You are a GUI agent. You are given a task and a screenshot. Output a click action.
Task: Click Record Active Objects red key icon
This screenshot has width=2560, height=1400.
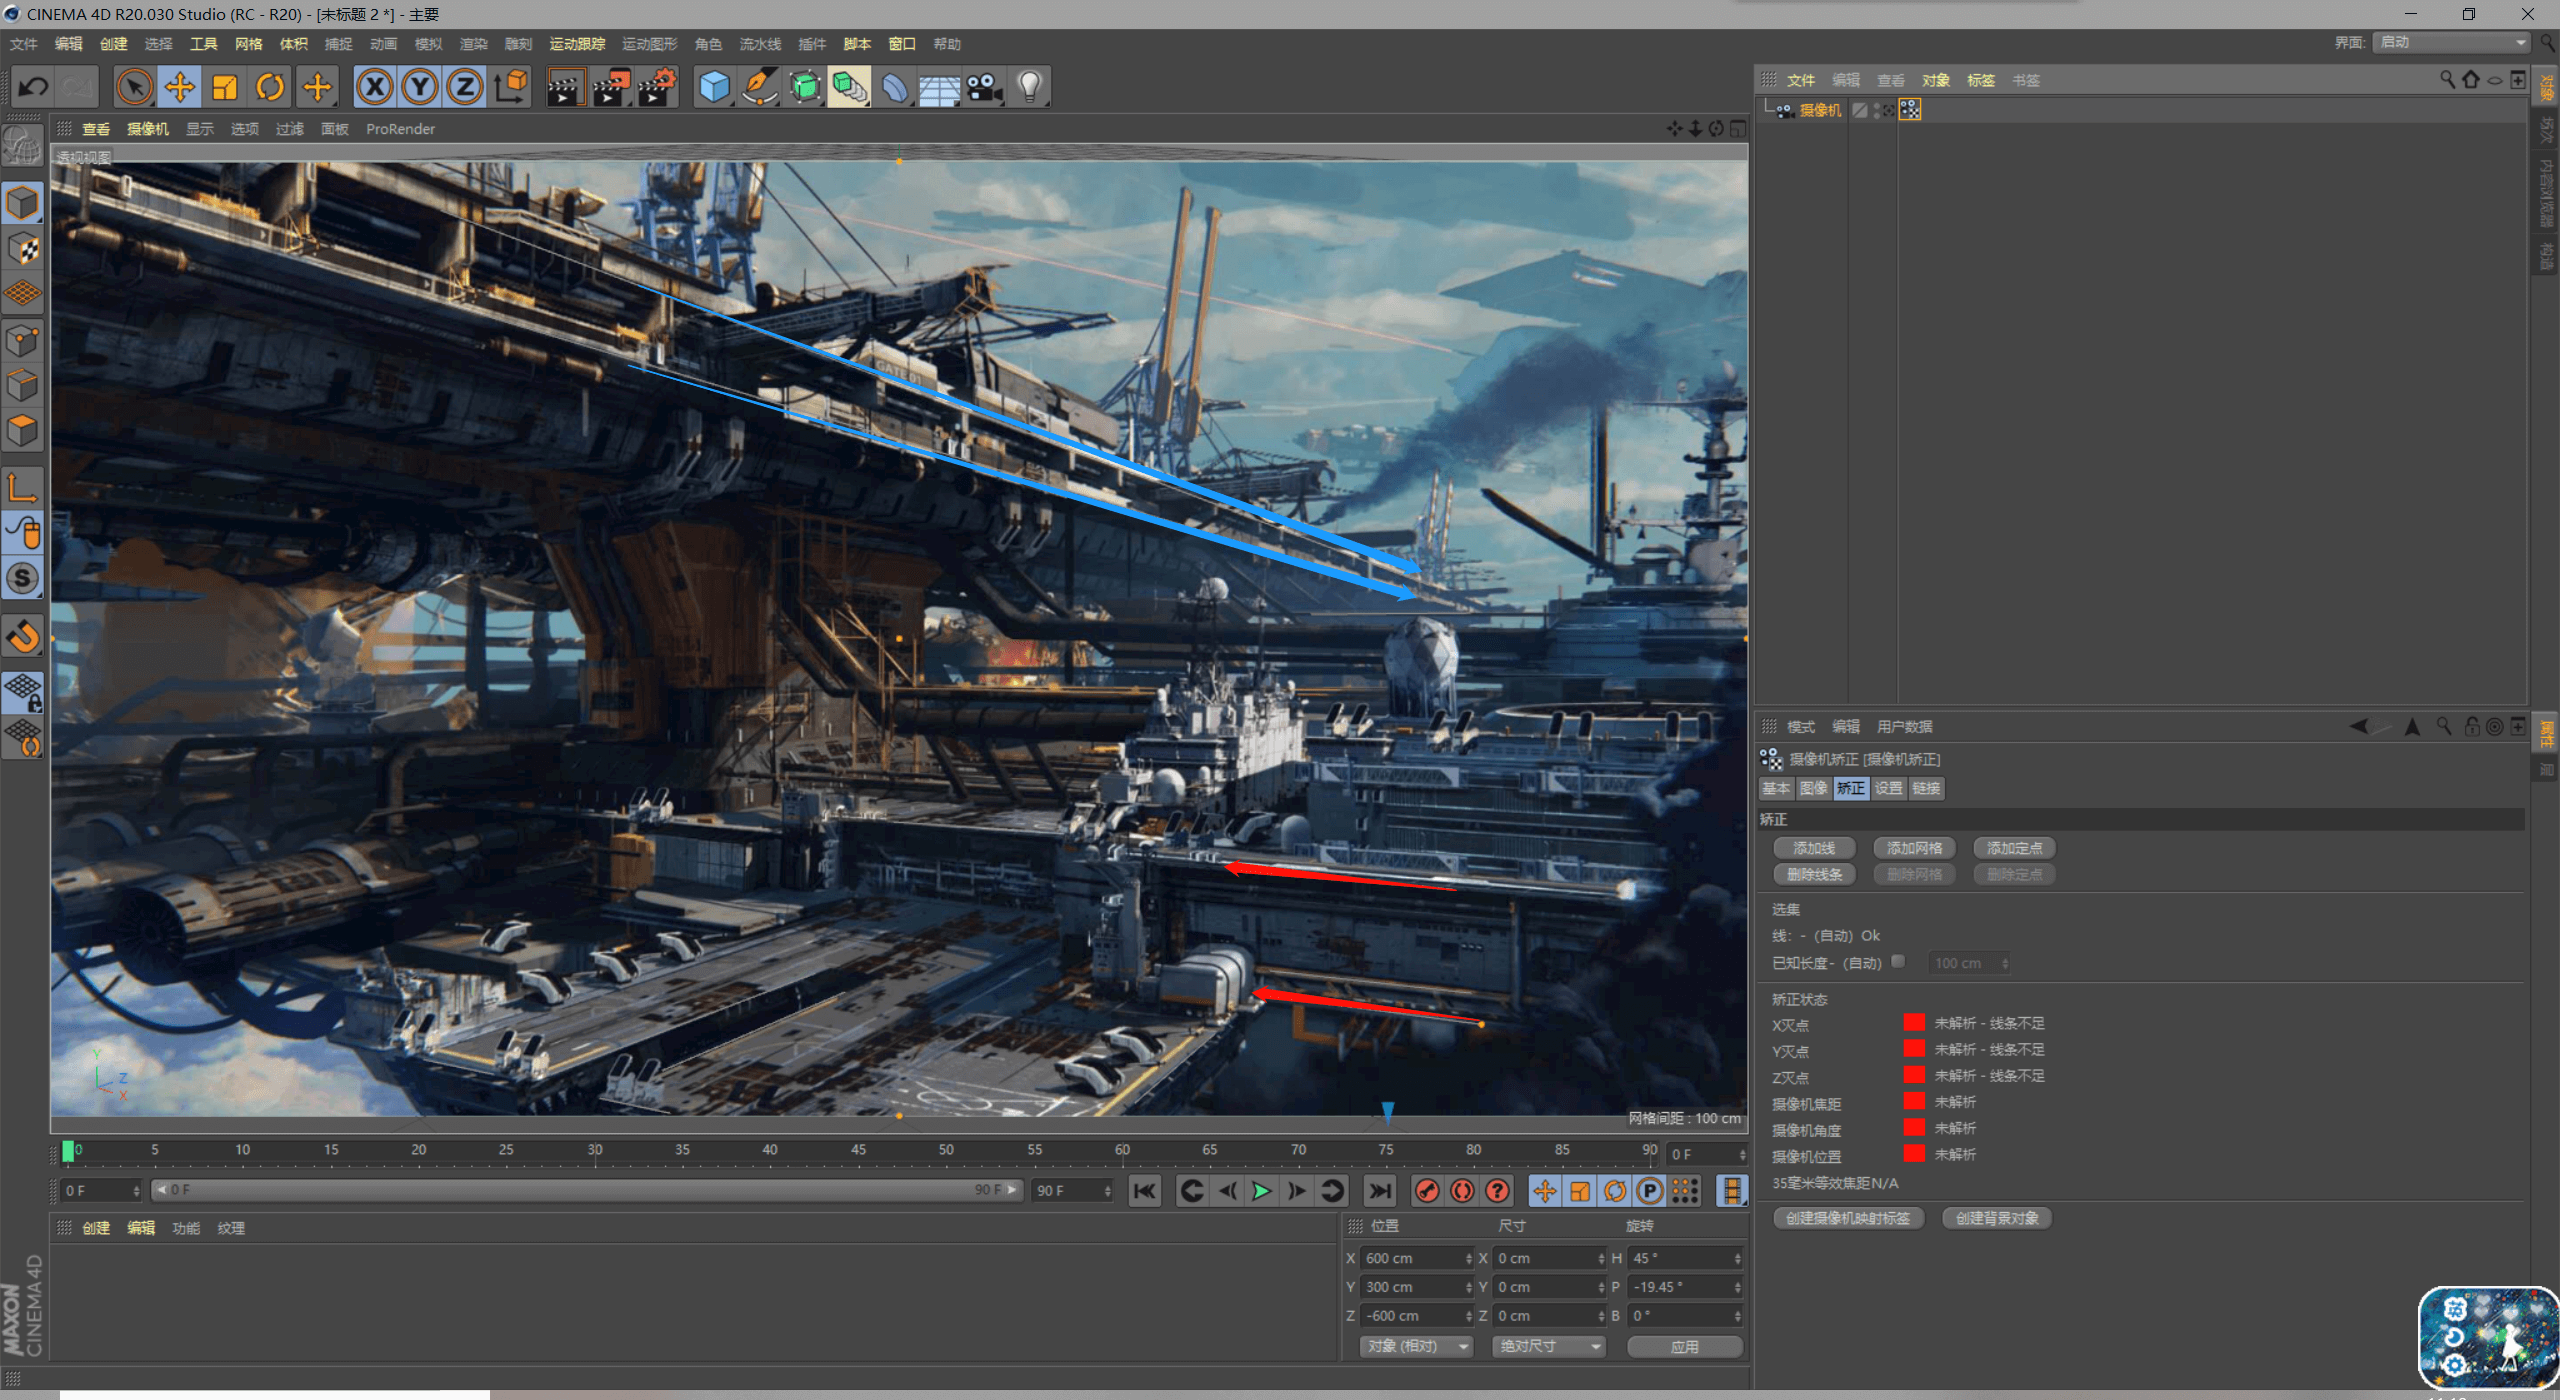(x=1428, y=1191)
